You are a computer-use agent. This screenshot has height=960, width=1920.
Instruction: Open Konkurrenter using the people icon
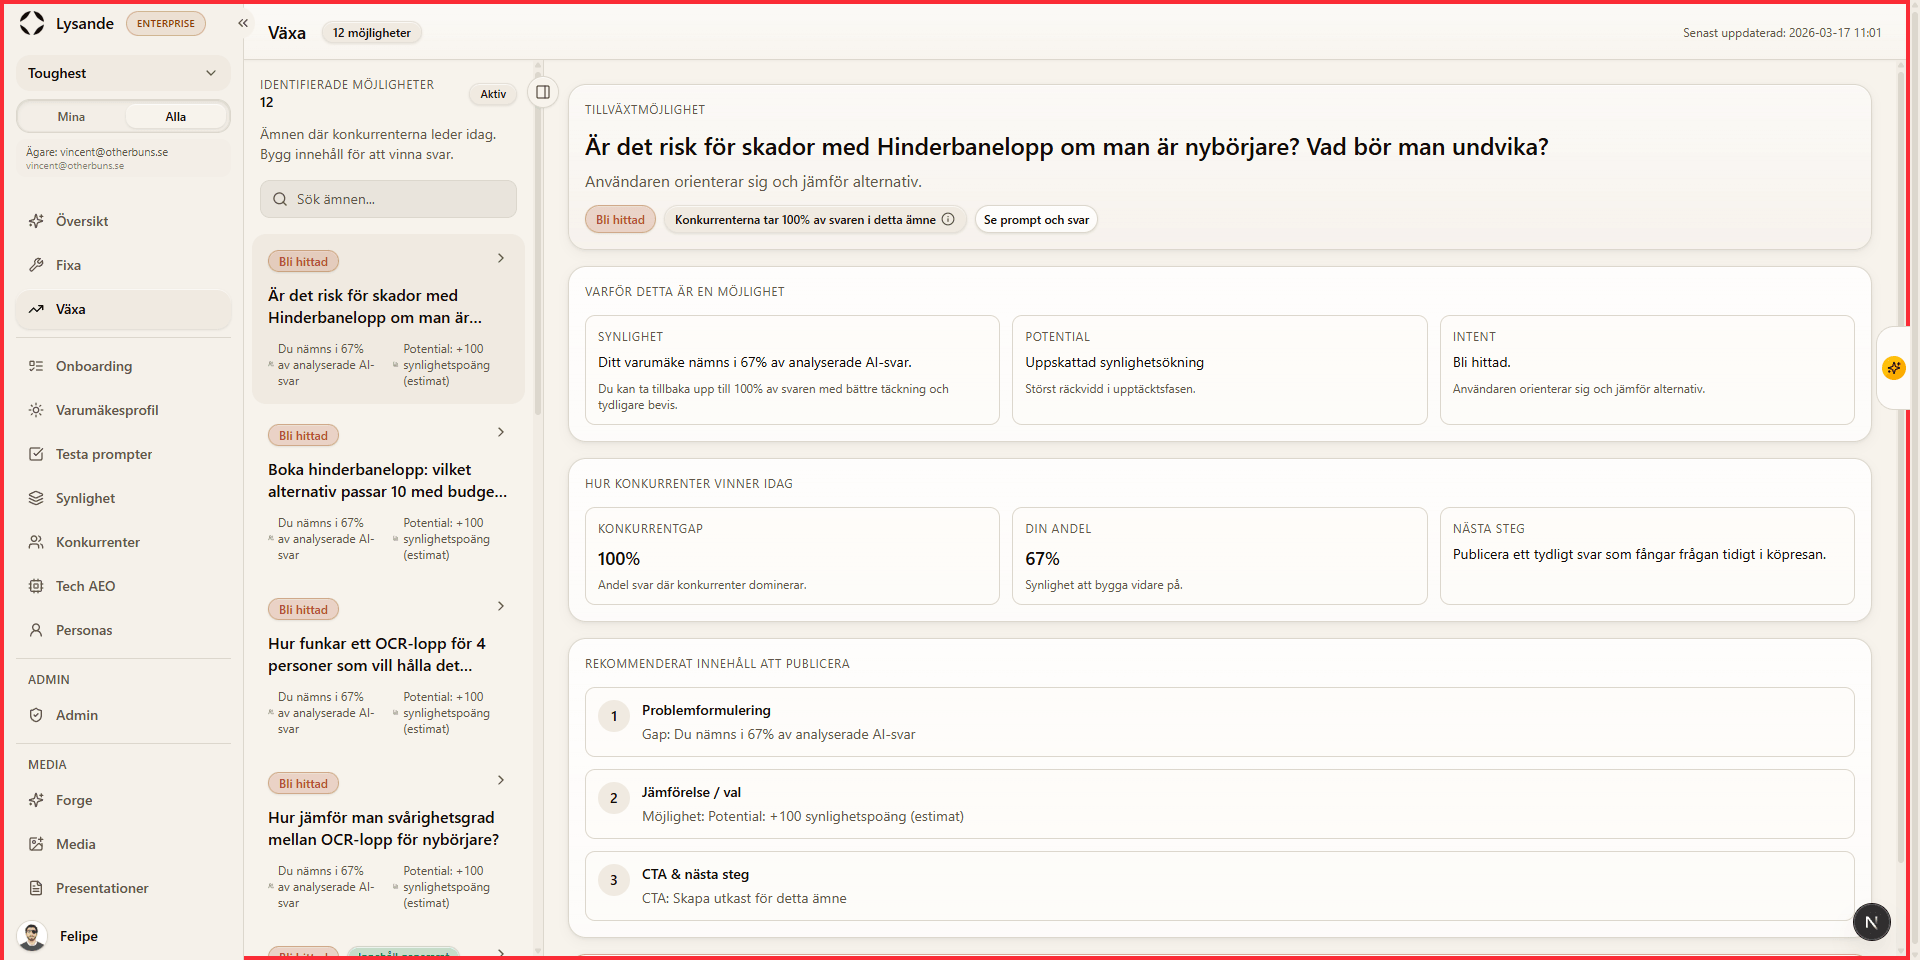36,542
